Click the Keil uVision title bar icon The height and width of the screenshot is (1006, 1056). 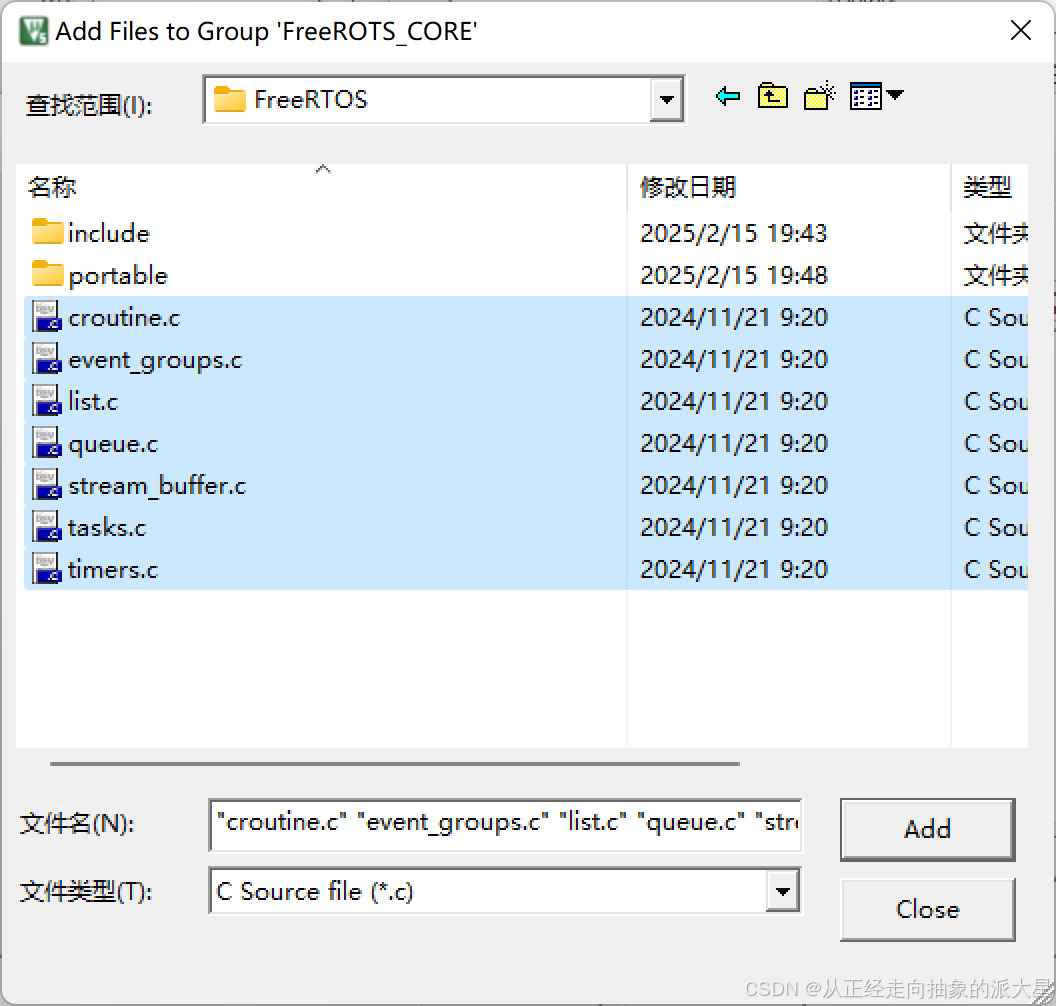pyautogui.click(x=33, y=31)
